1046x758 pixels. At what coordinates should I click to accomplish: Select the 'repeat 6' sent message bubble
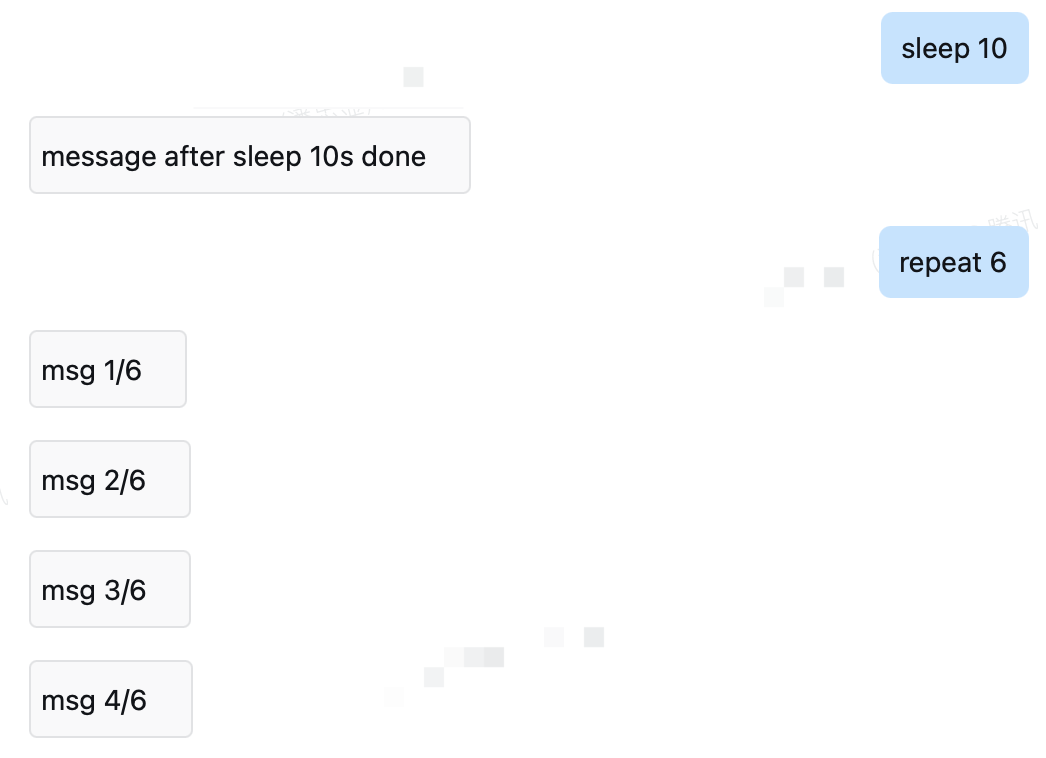point(953,262)
